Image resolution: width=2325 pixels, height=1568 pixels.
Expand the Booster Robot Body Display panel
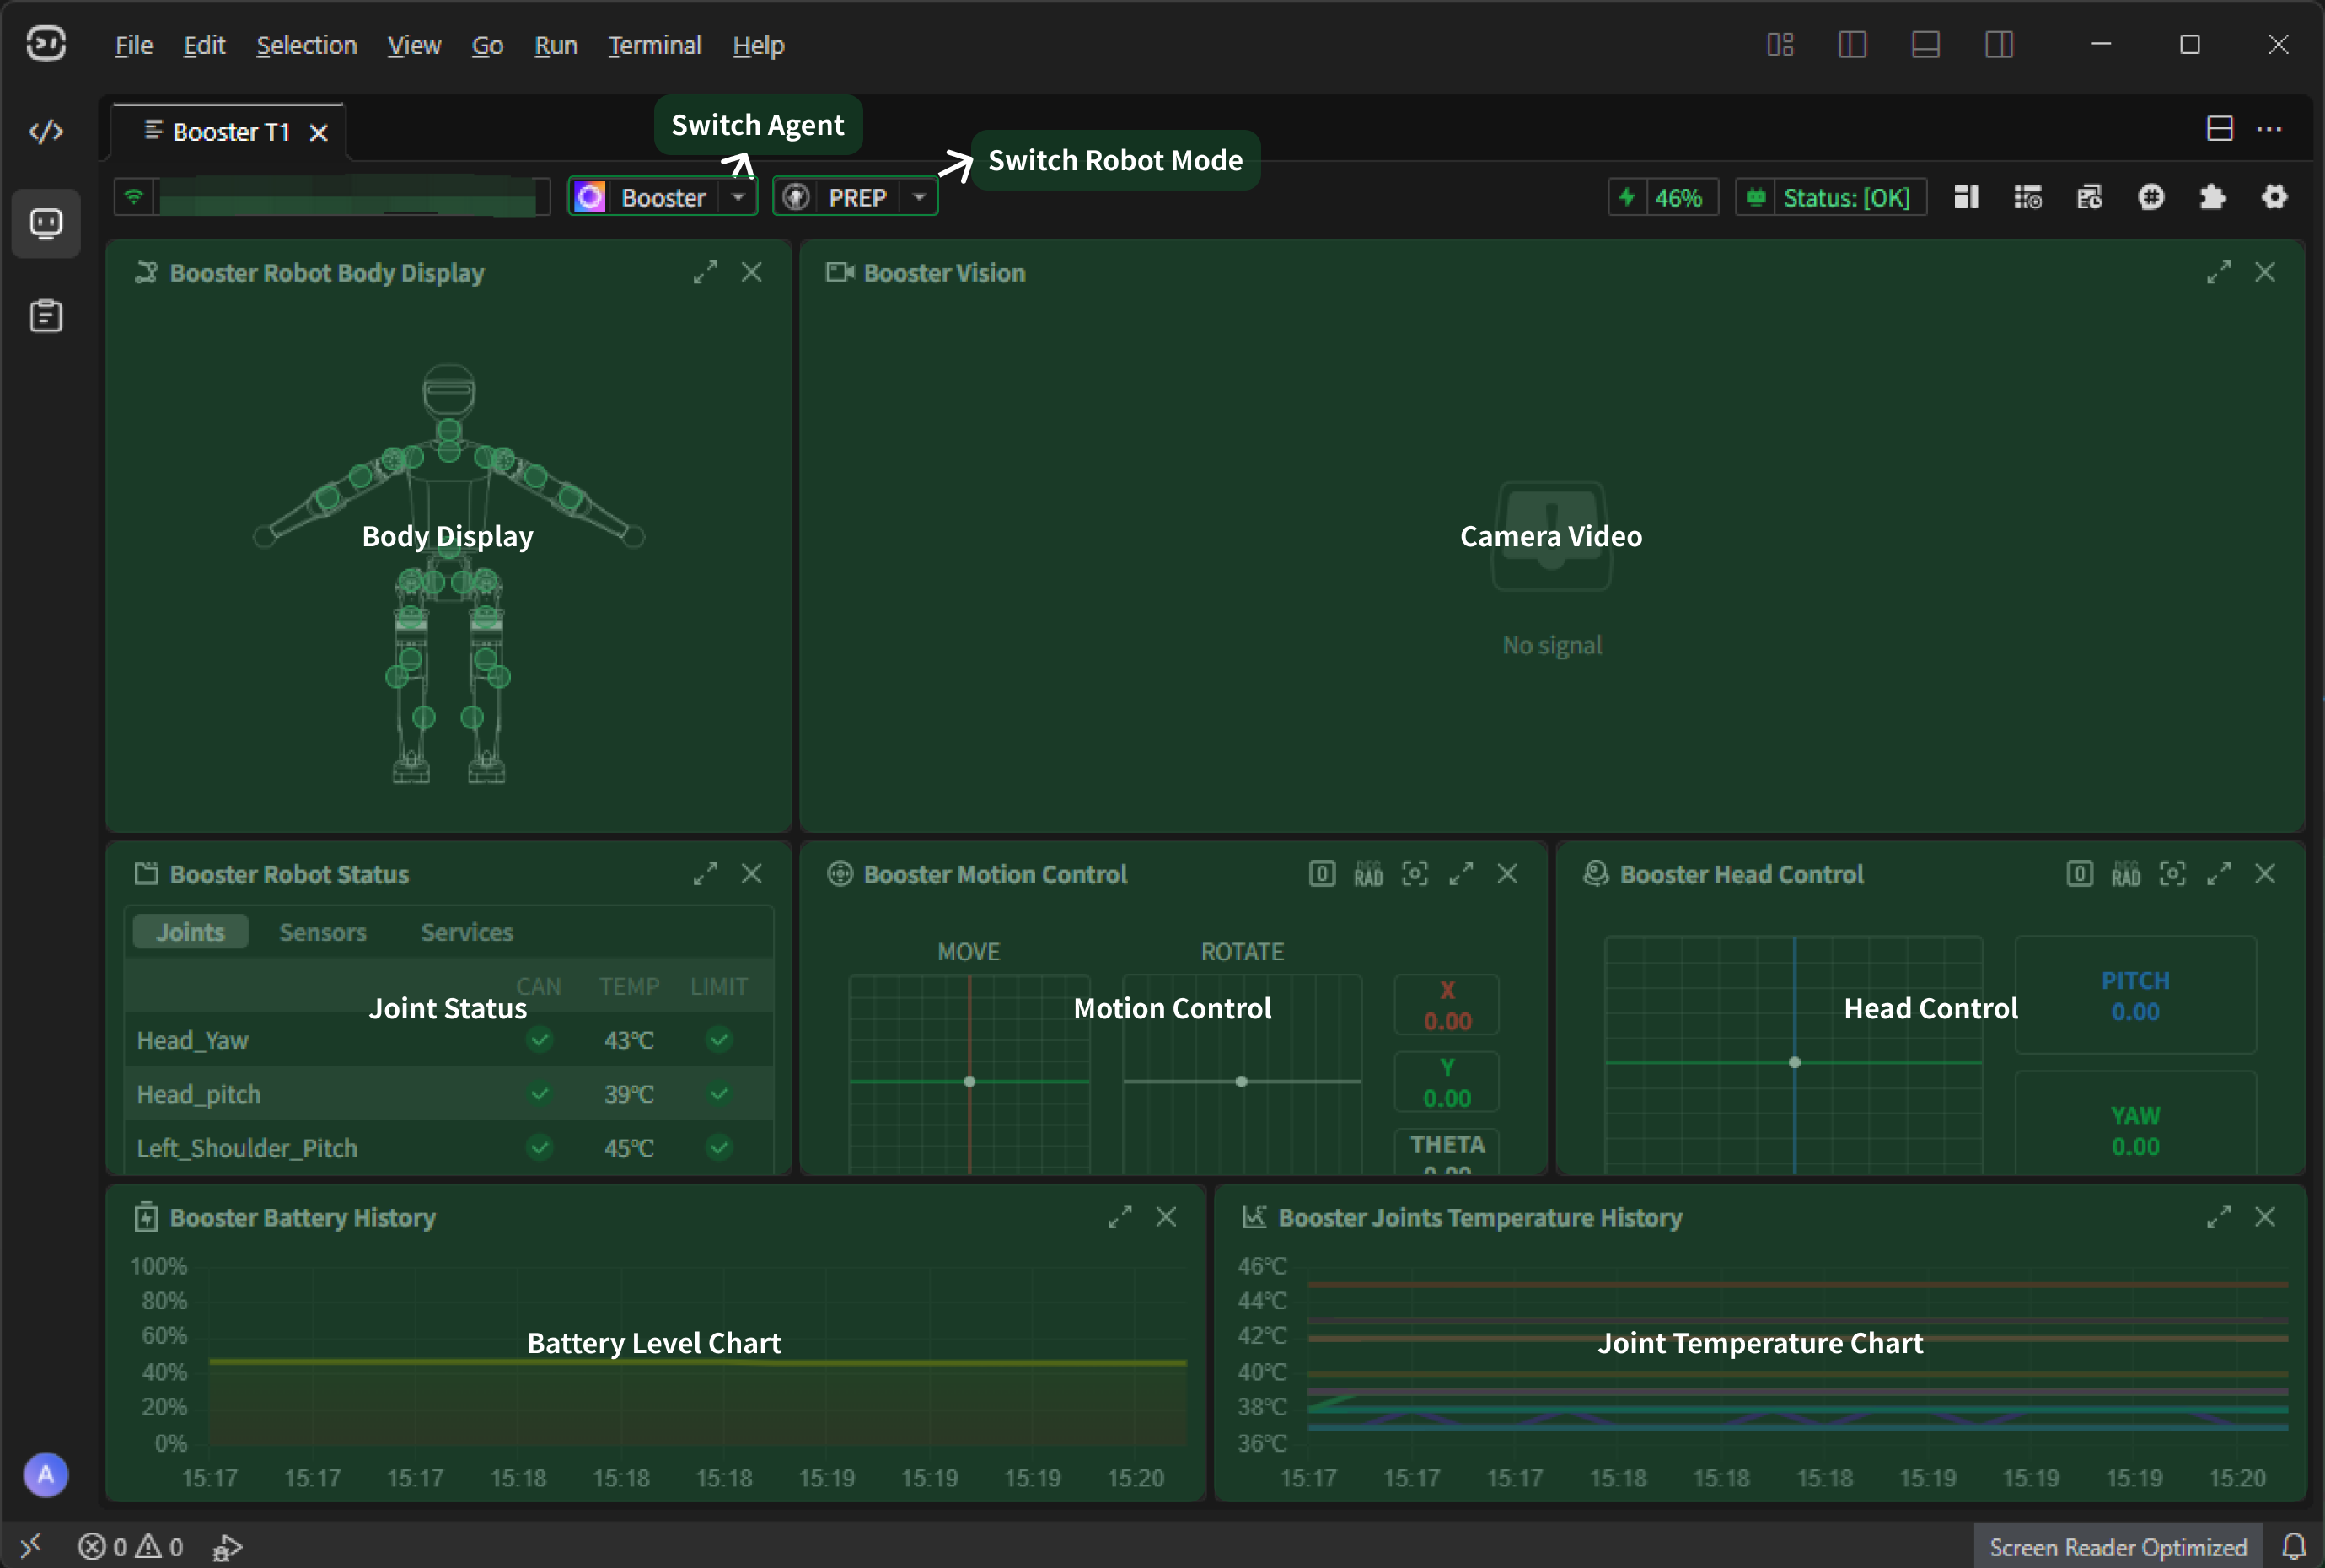coord(705,272)
